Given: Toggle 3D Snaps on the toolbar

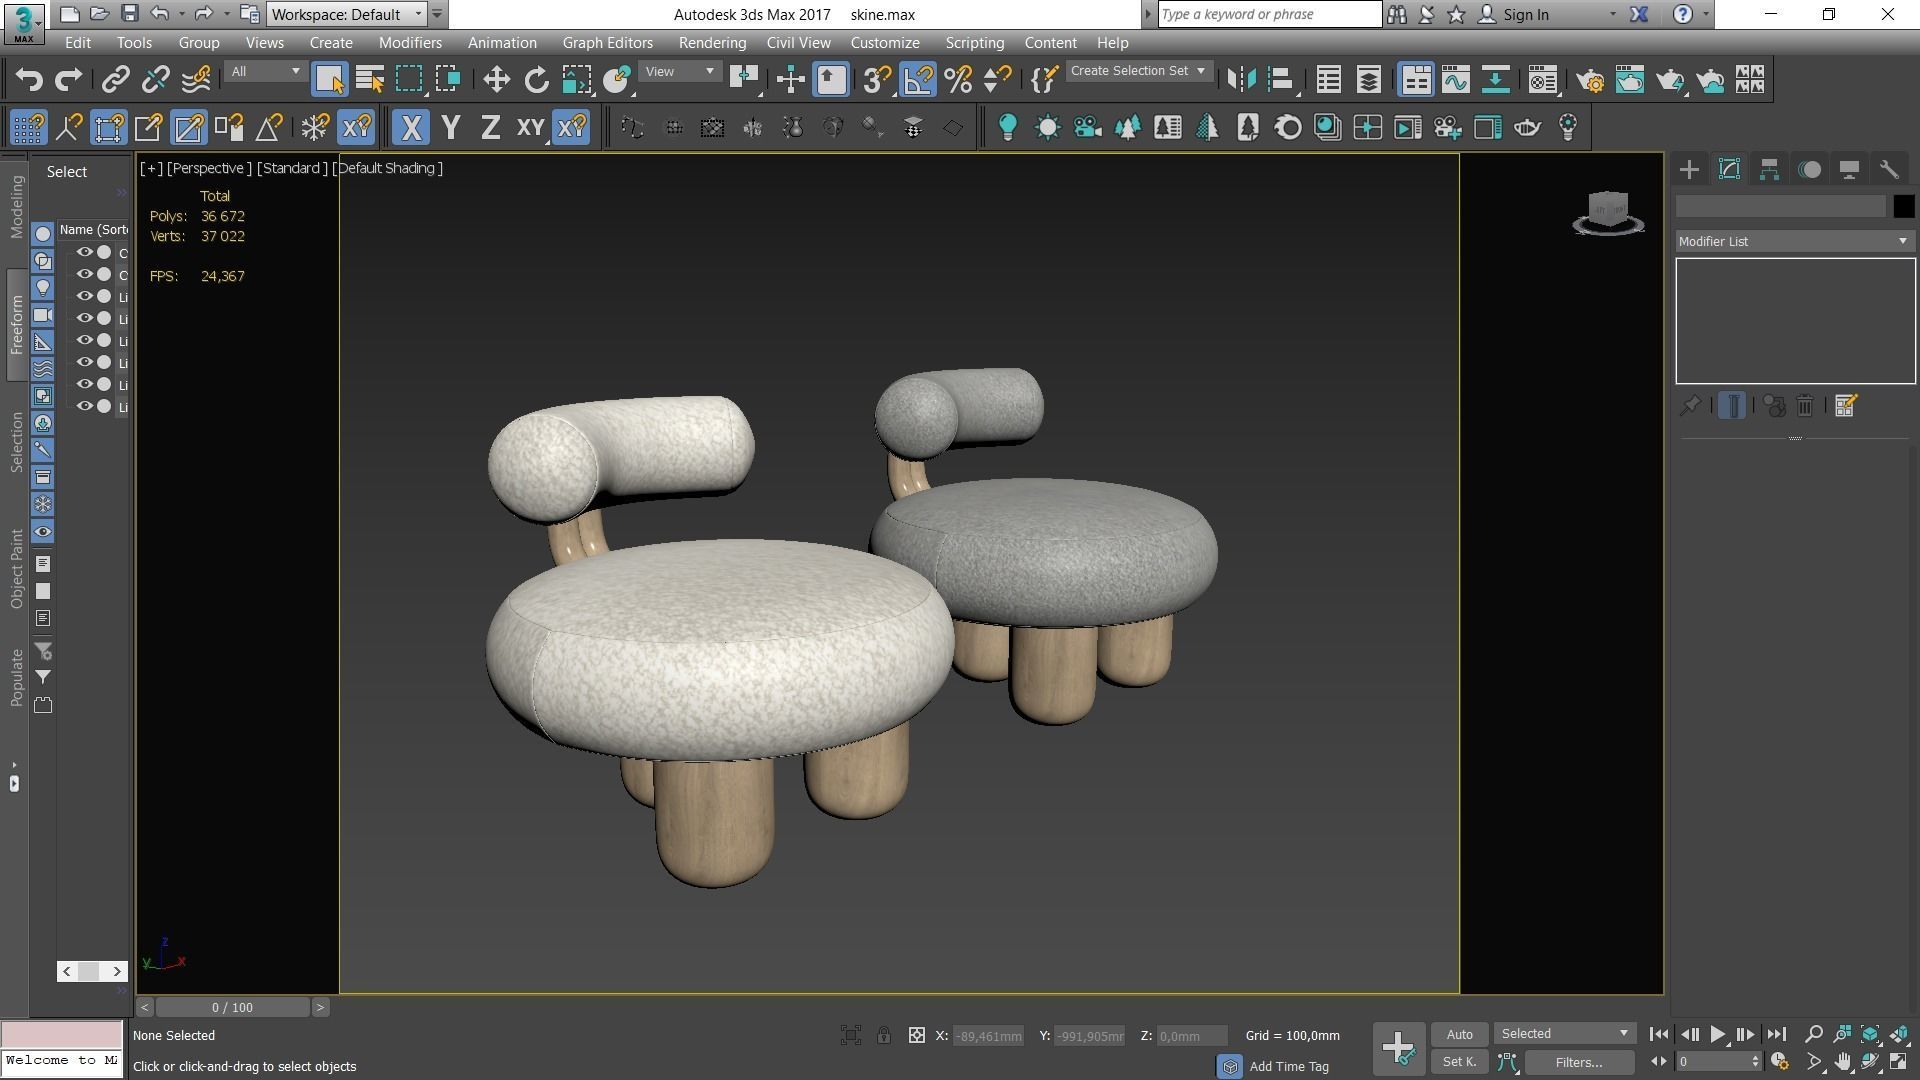Looking at the screenshot, I should (877, 80).
